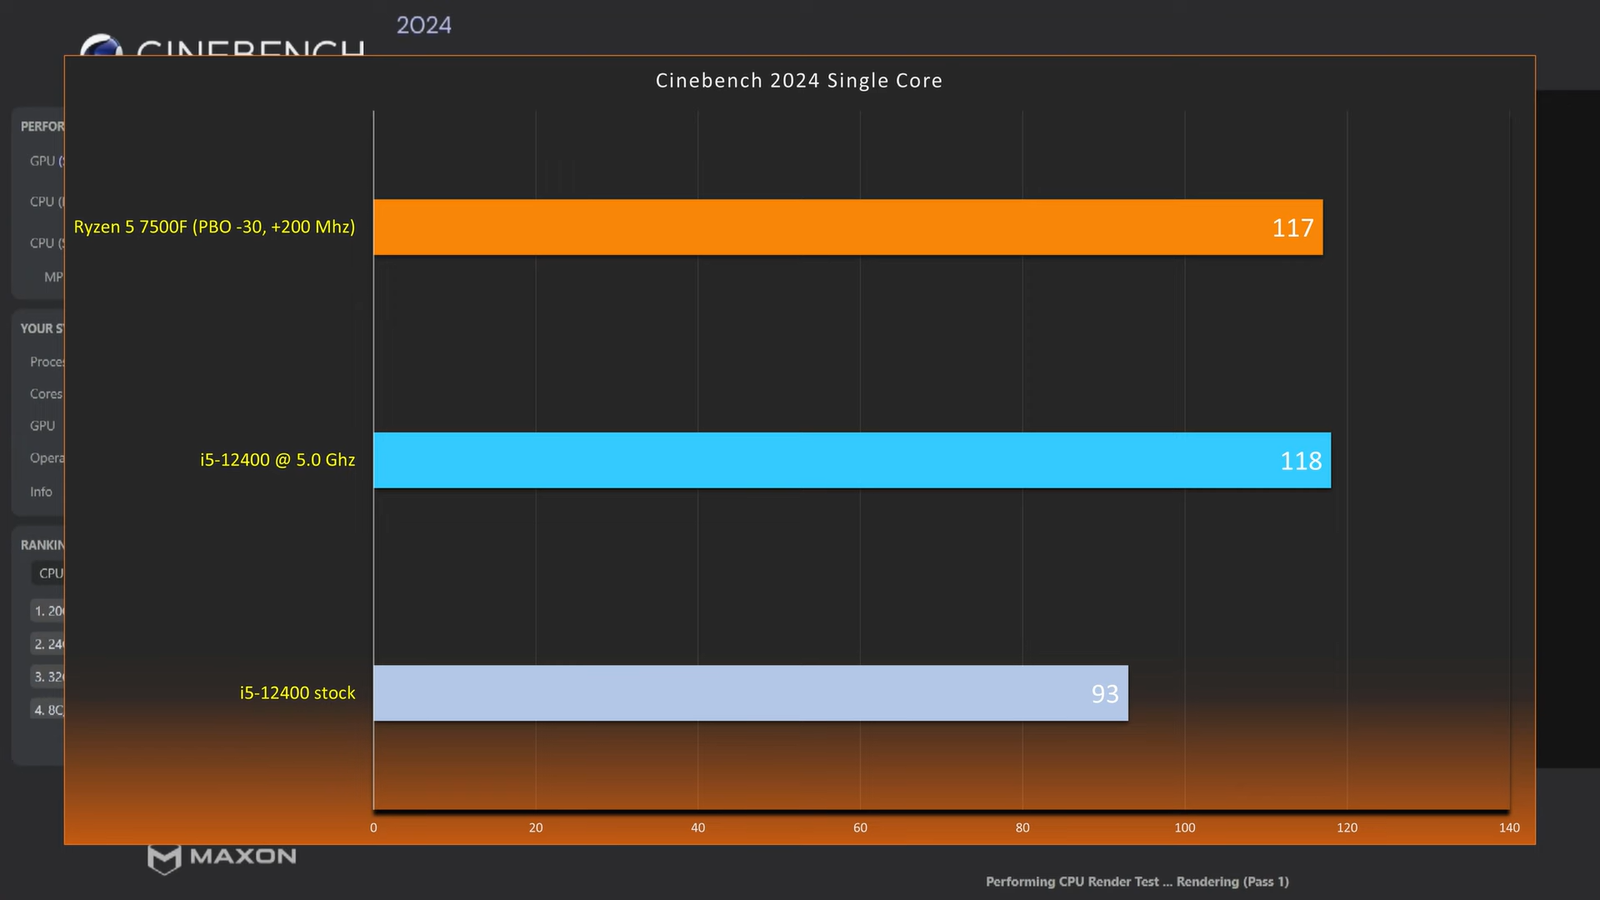This screenshot has height=900, width=1600.
Task: Click the Your System section header
Action: (42, 328)
